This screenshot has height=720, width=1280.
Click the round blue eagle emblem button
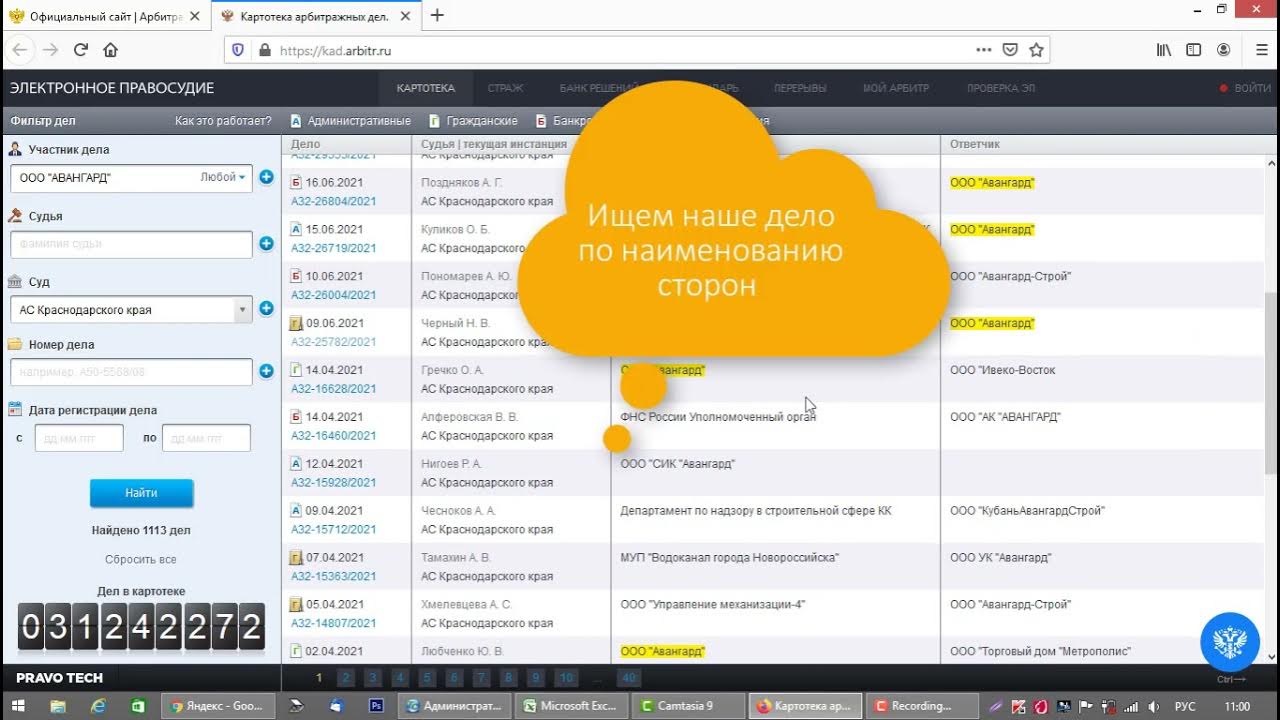[1229, 642]
